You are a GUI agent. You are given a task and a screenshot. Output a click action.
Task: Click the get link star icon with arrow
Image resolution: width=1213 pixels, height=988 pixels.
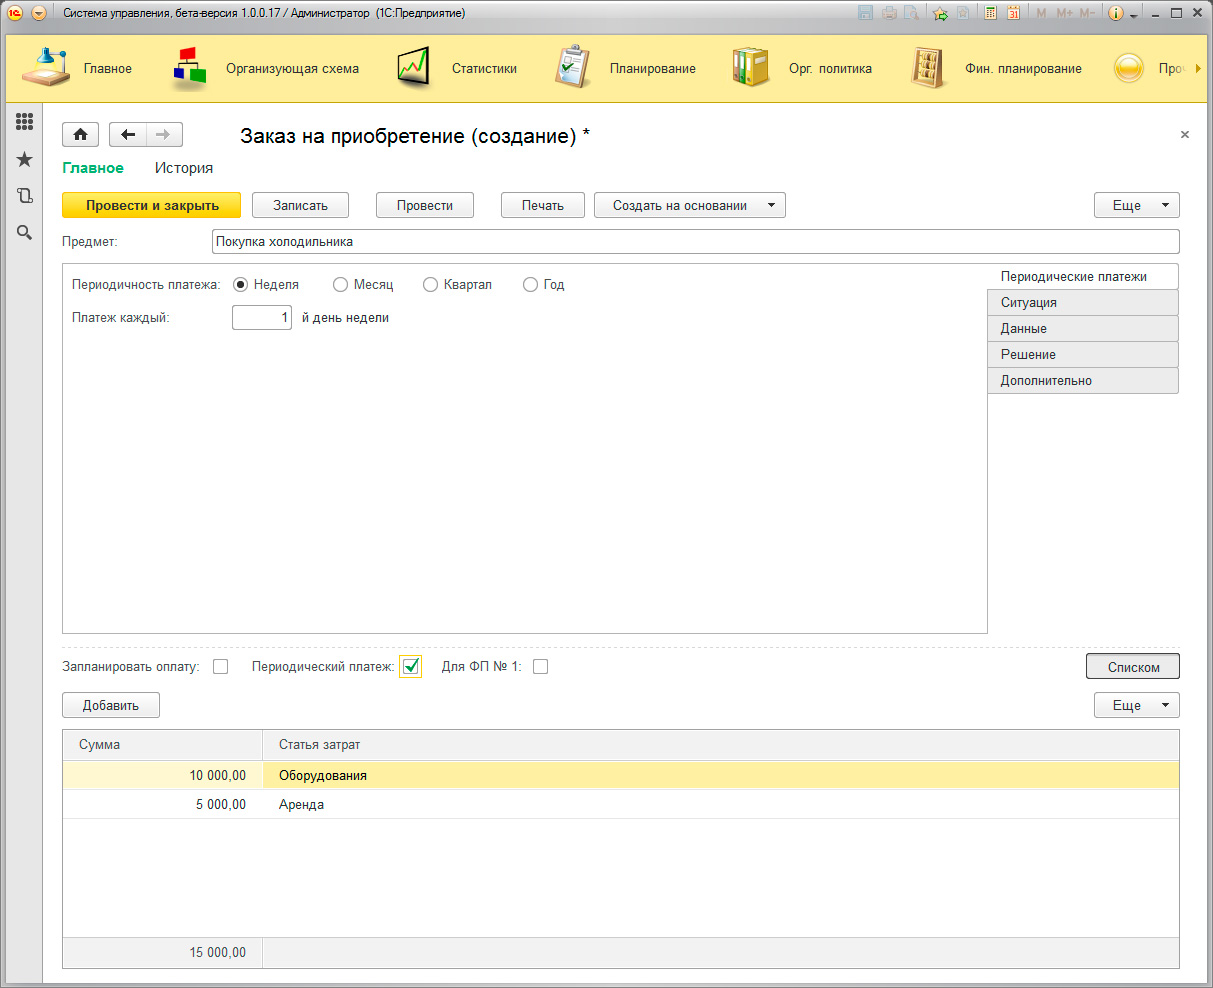(x=940, y=13)
